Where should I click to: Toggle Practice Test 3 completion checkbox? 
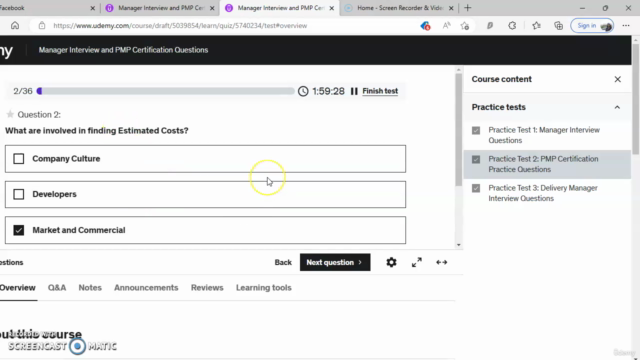[x=476, y=188]
